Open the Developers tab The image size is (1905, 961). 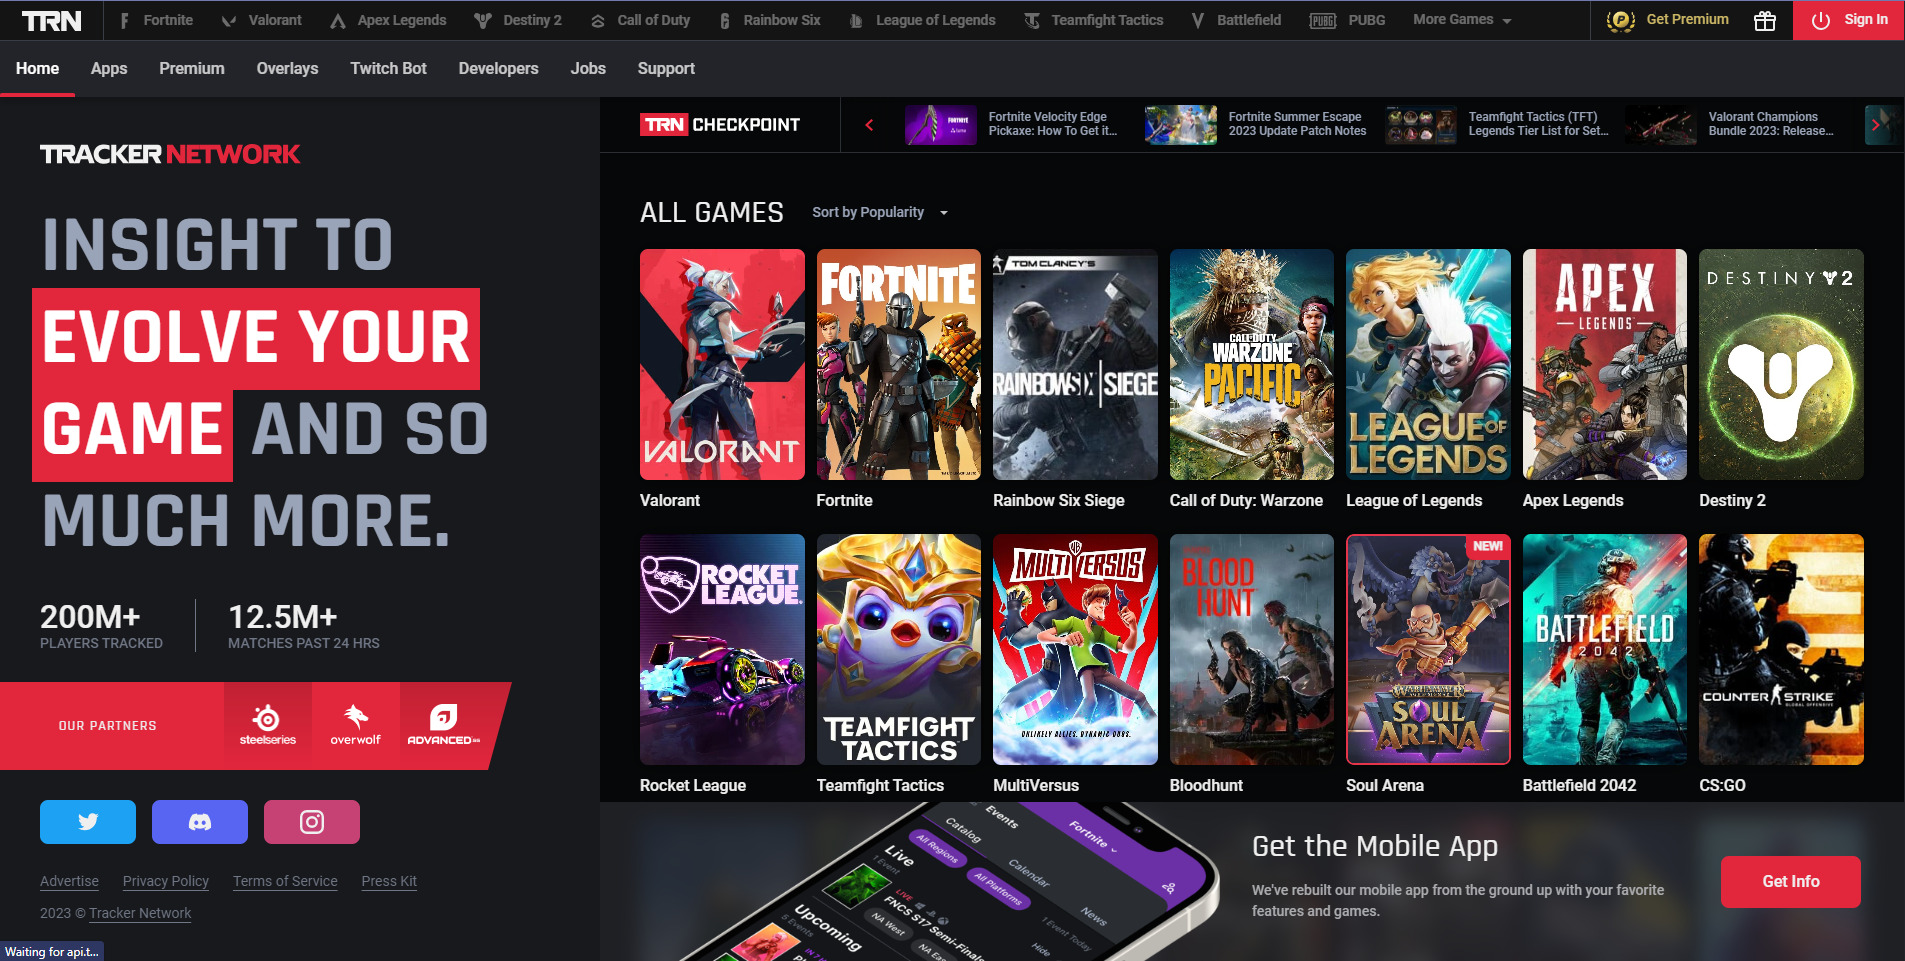point(498,69)
